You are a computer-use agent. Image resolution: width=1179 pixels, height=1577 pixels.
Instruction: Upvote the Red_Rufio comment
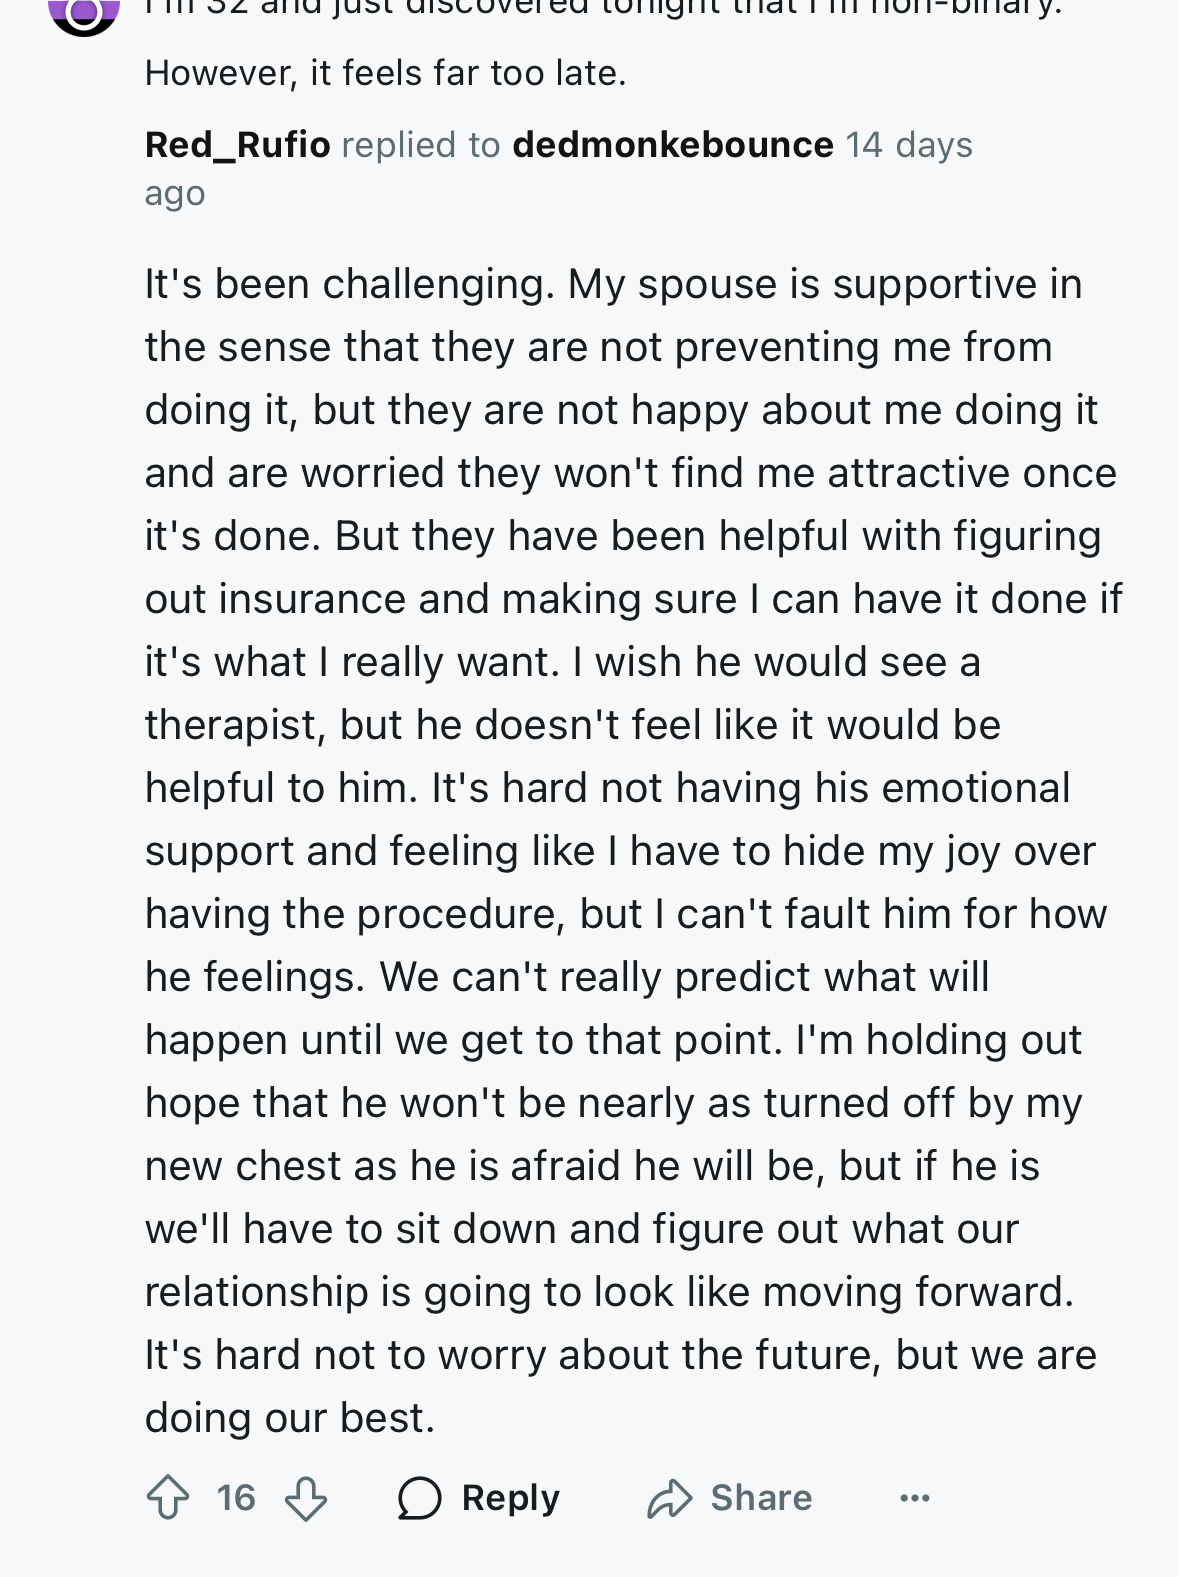[168, 1498]
